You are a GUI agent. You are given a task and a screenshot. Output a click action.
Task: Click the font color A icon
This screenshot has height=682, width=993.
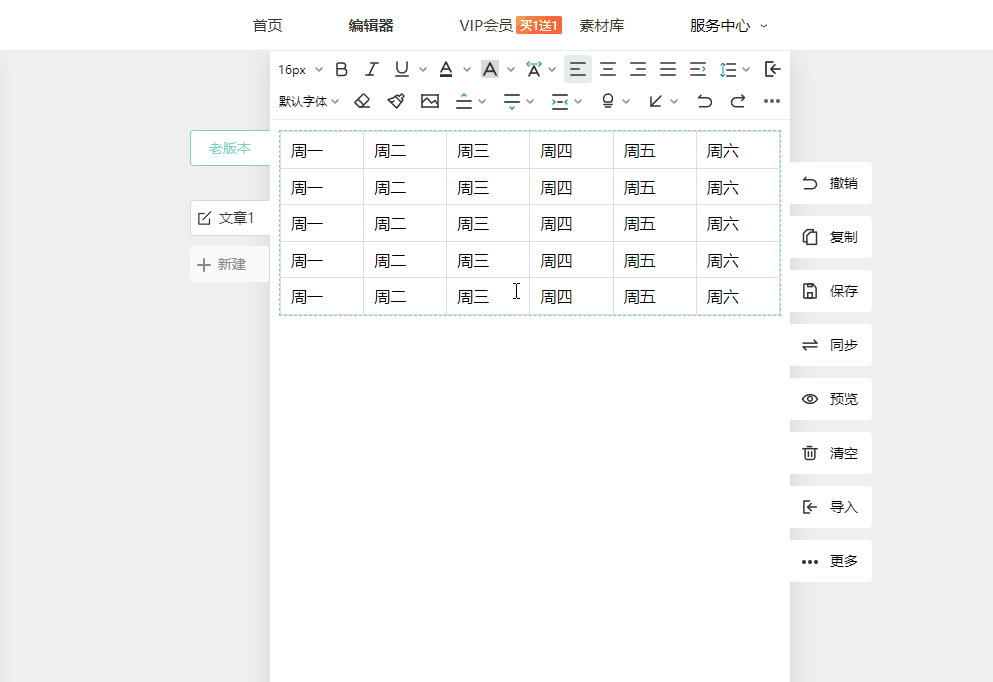tap(446, 69)
